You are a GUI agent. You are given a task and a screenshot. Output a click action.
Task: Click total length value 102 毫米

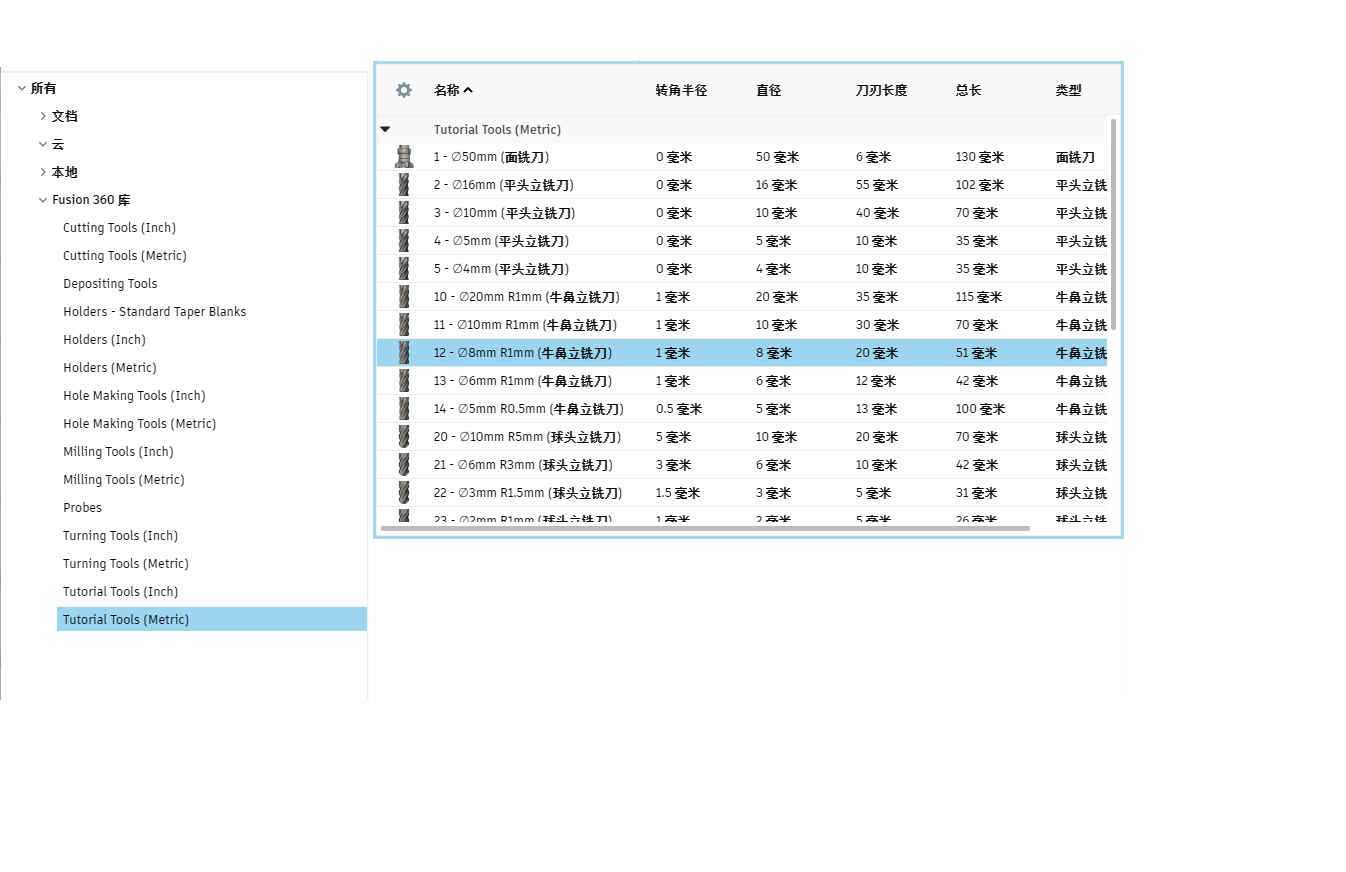pos(980,185)
